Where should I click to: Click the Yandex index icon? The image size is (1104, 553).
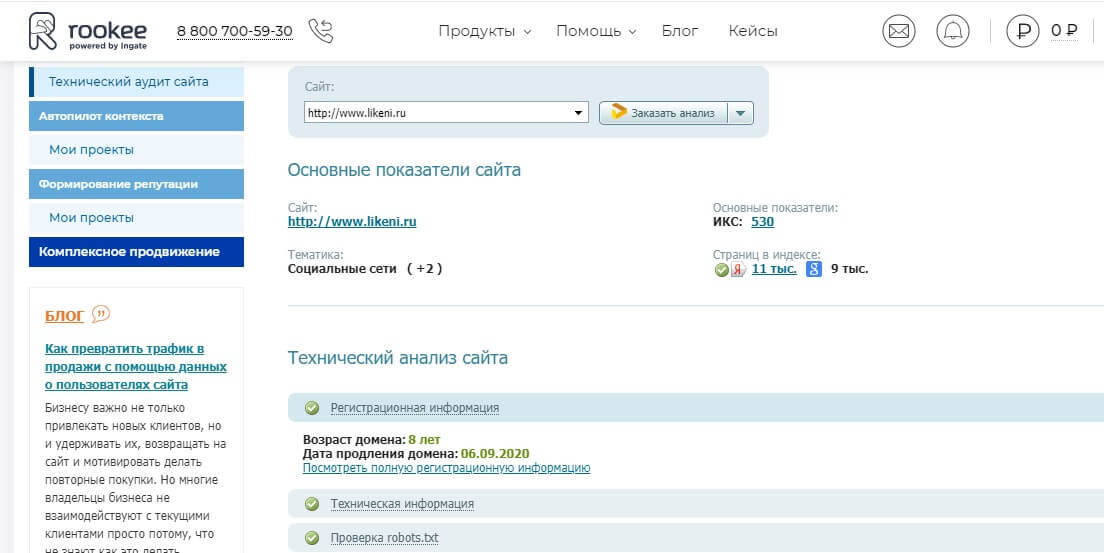(739, 269)
